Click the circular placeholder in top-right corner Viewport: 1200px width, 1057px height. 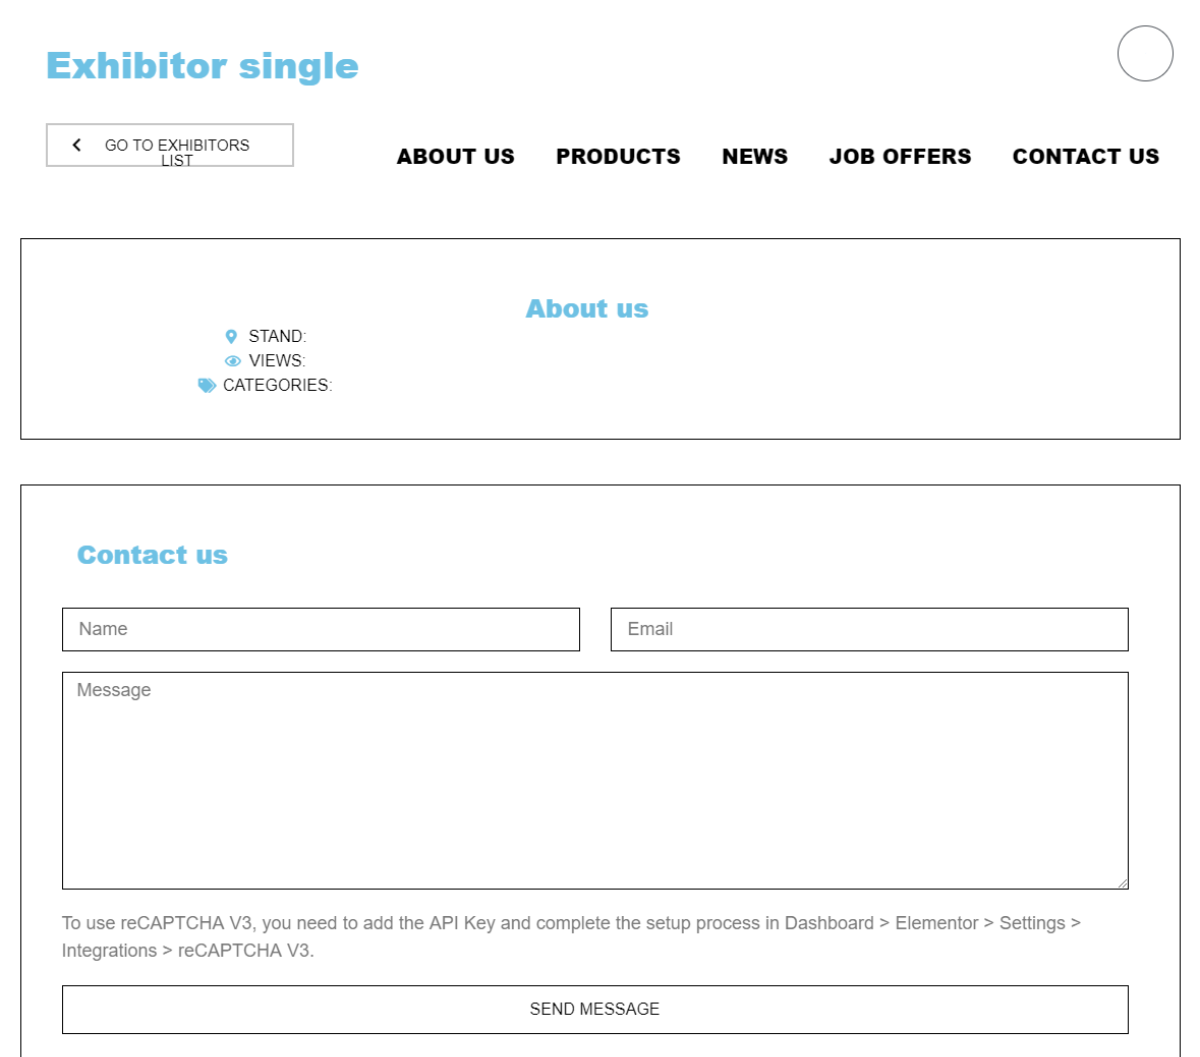coord(1145,54)
